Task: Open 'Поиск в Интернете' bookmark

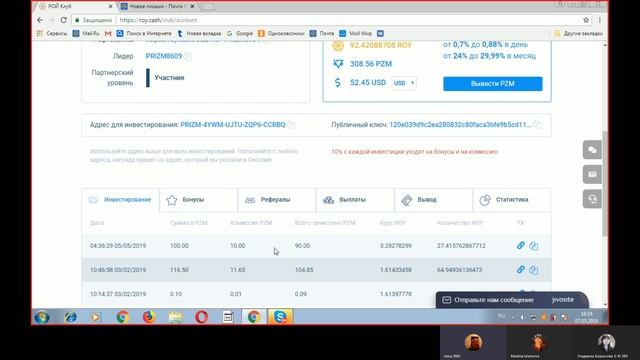Action: tap(144, 33)
